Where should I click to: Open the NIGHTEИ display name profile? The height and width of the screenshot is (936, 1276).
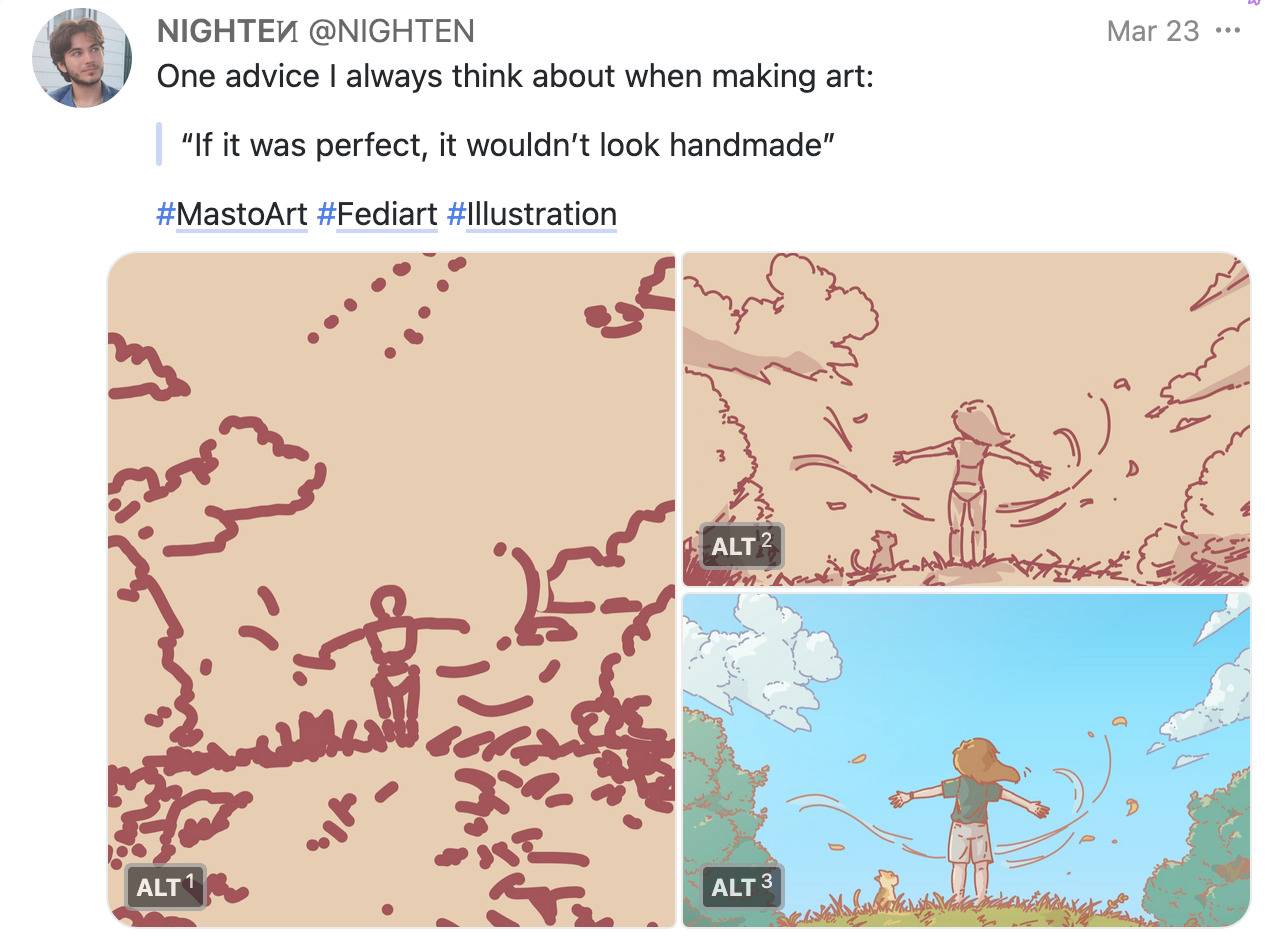227,31
